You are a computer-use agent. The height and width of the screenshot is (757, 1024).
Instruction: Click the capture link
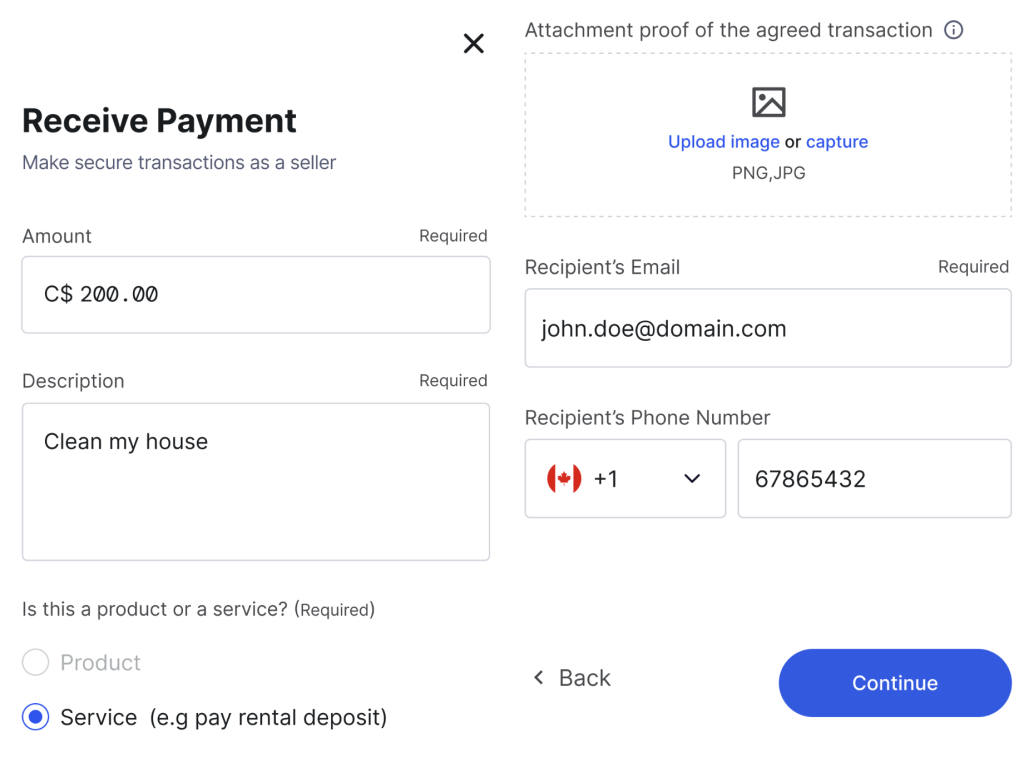(x=837, y=142)
